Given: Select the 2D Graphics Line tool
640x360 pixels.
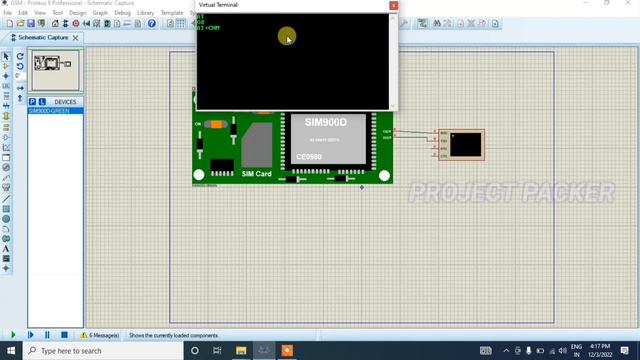Looking at the screenshot, I should coord(6,199).
